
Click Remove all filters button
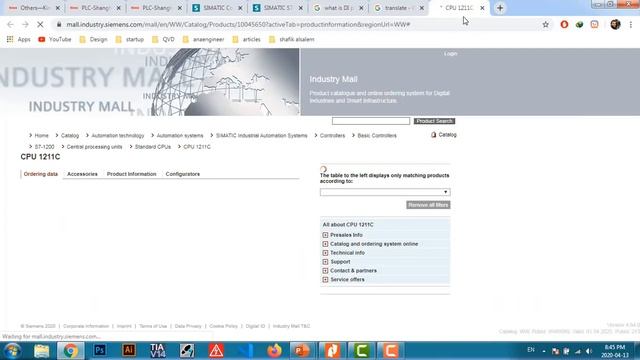point(428,205)
